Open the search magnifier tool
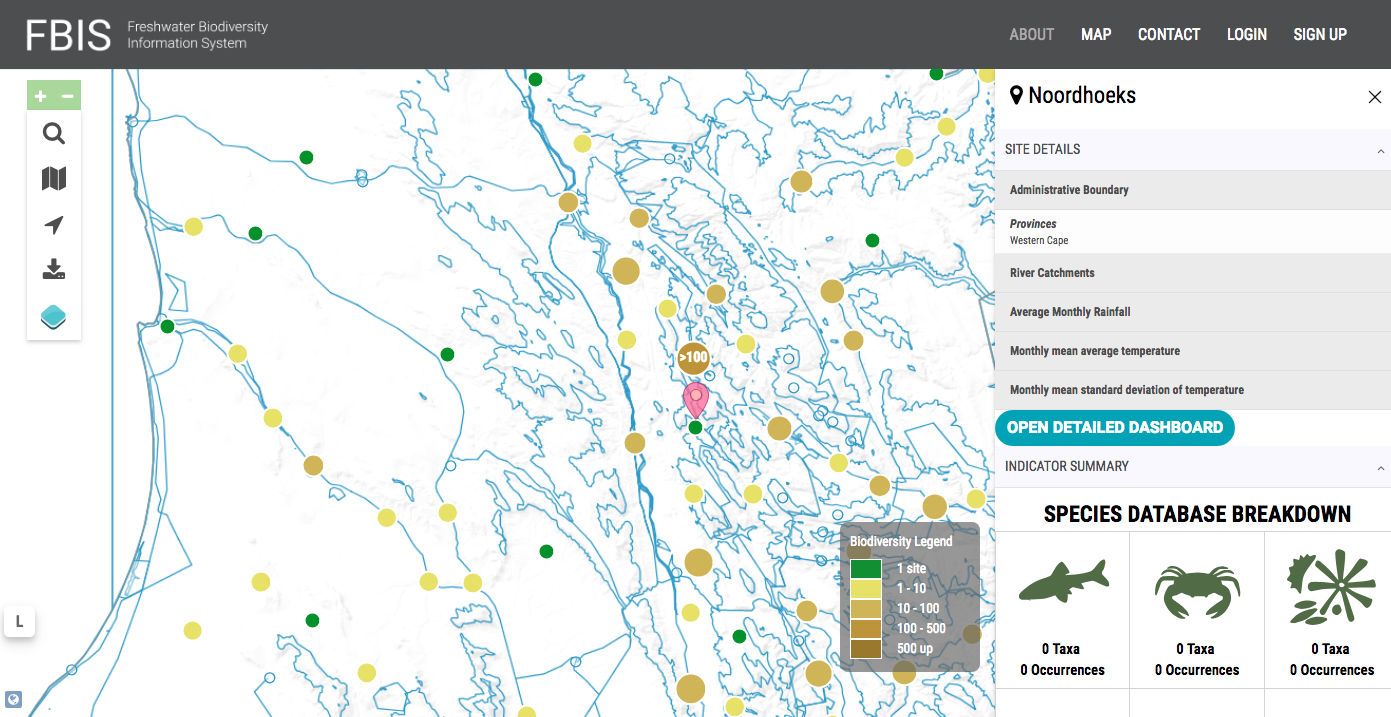This screenshot has width=1391, height=717. (54, 133)
